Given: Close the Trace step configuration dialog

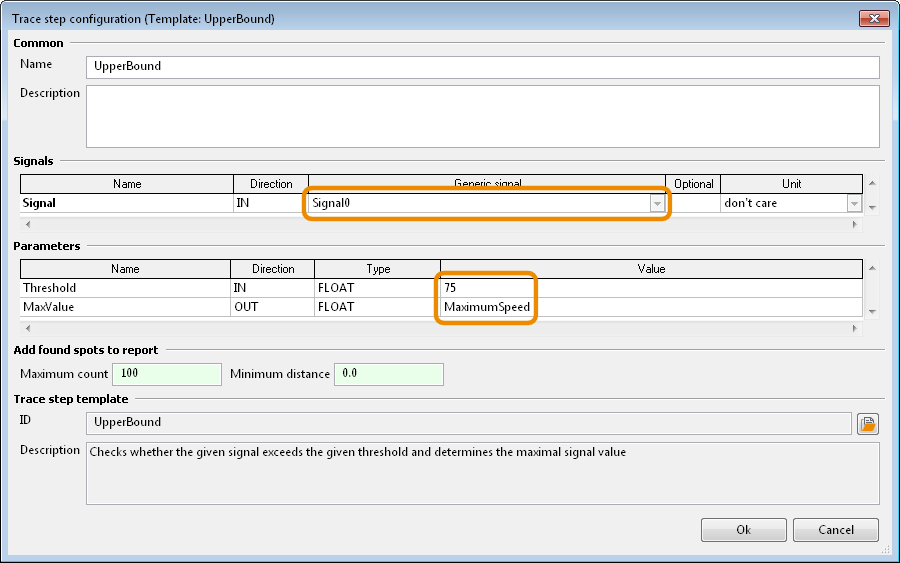Looking at the screenshot, I should point(874,18).
